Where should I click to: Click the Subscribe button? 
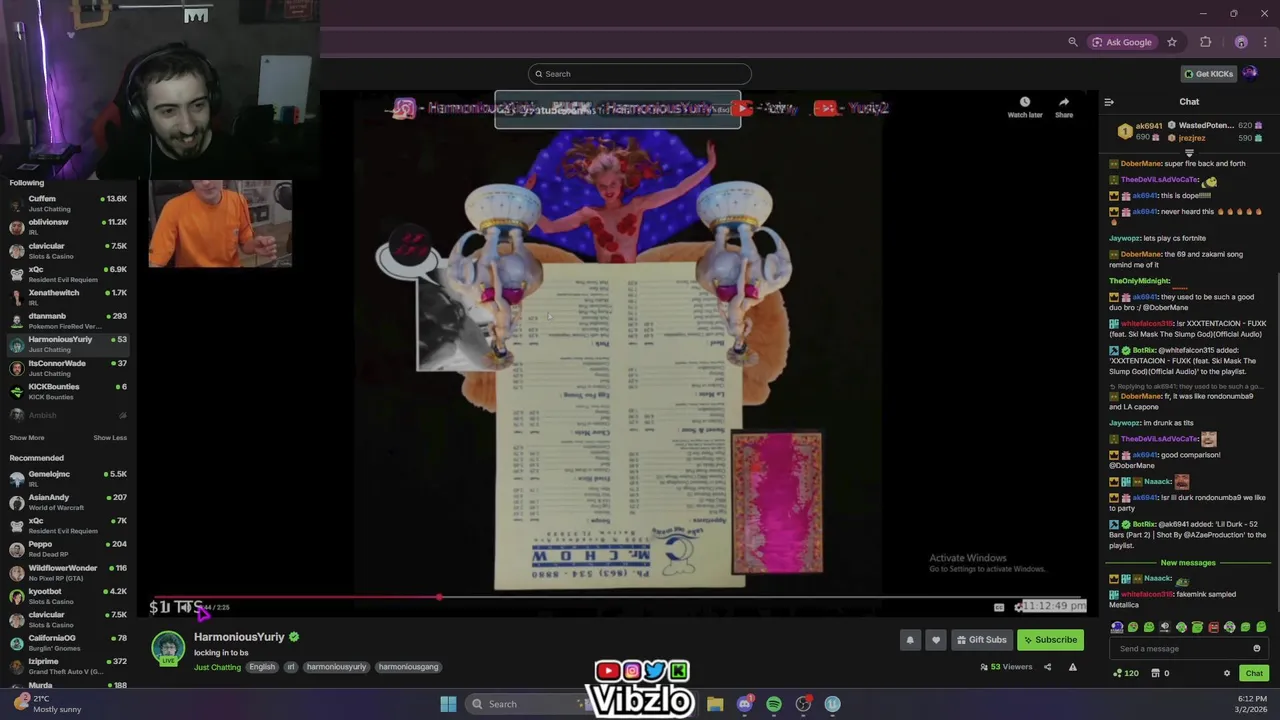coord(1050,640)
